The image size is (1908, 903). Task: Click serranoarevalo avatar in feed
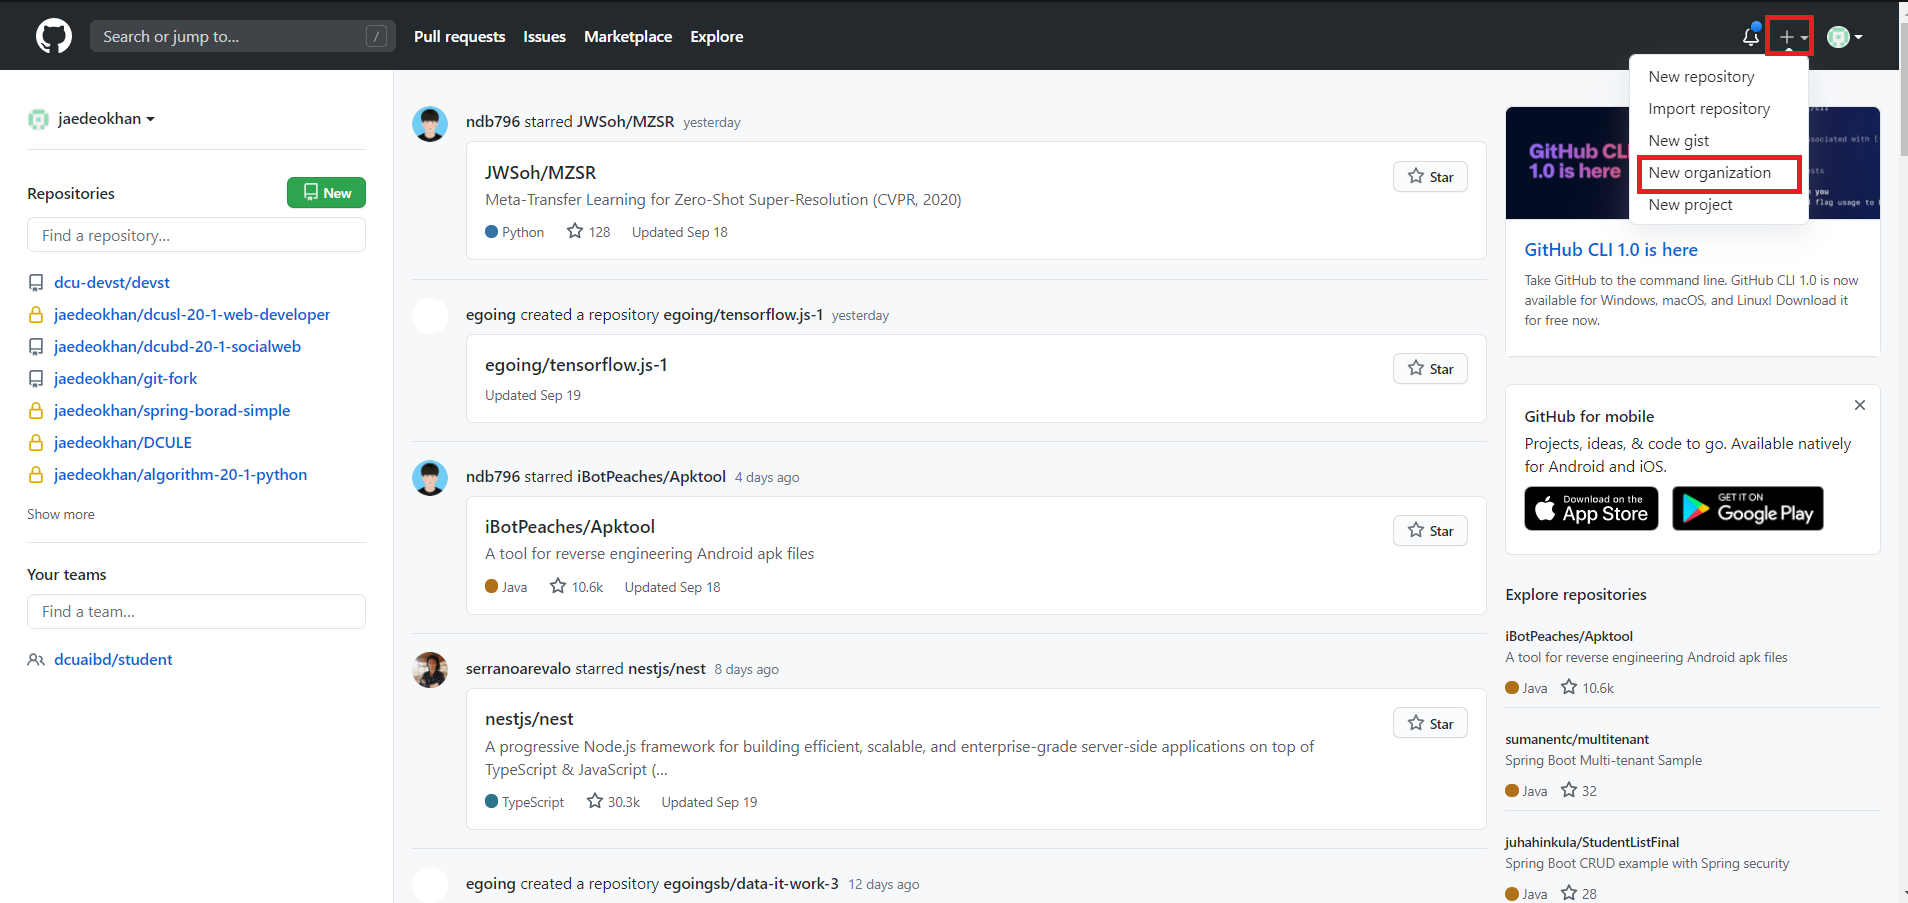(x=430, y=670)
